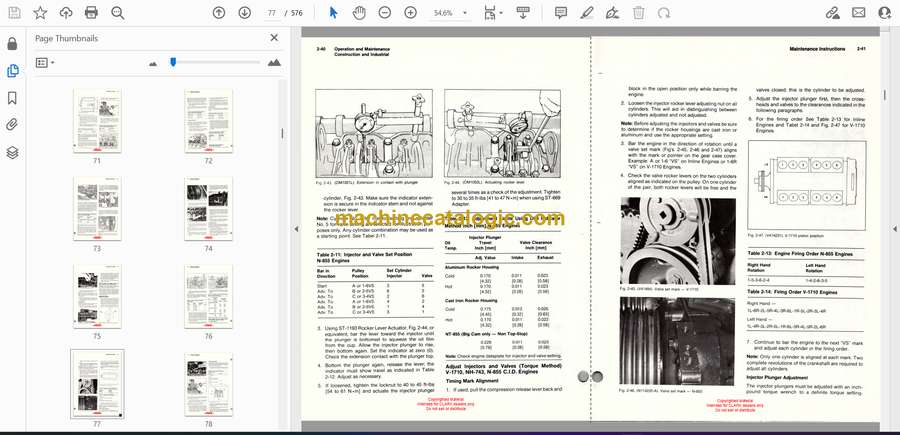This screenshot has height=435, width=900.
Task: Close the Page Thumbnails panel
Action: 275,38
